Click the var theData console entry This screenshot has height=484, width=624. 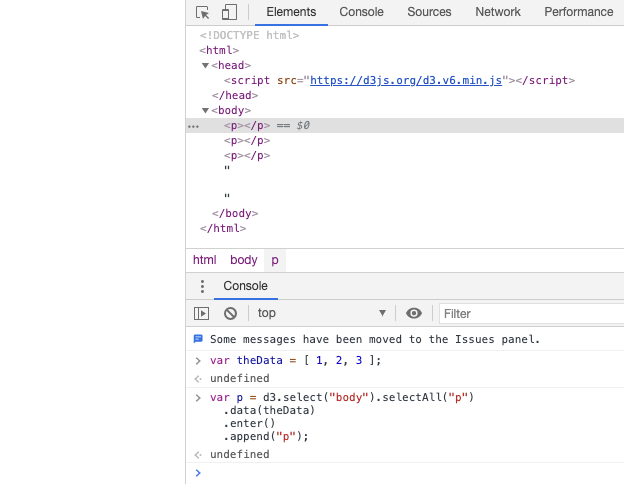coord(296,360)
